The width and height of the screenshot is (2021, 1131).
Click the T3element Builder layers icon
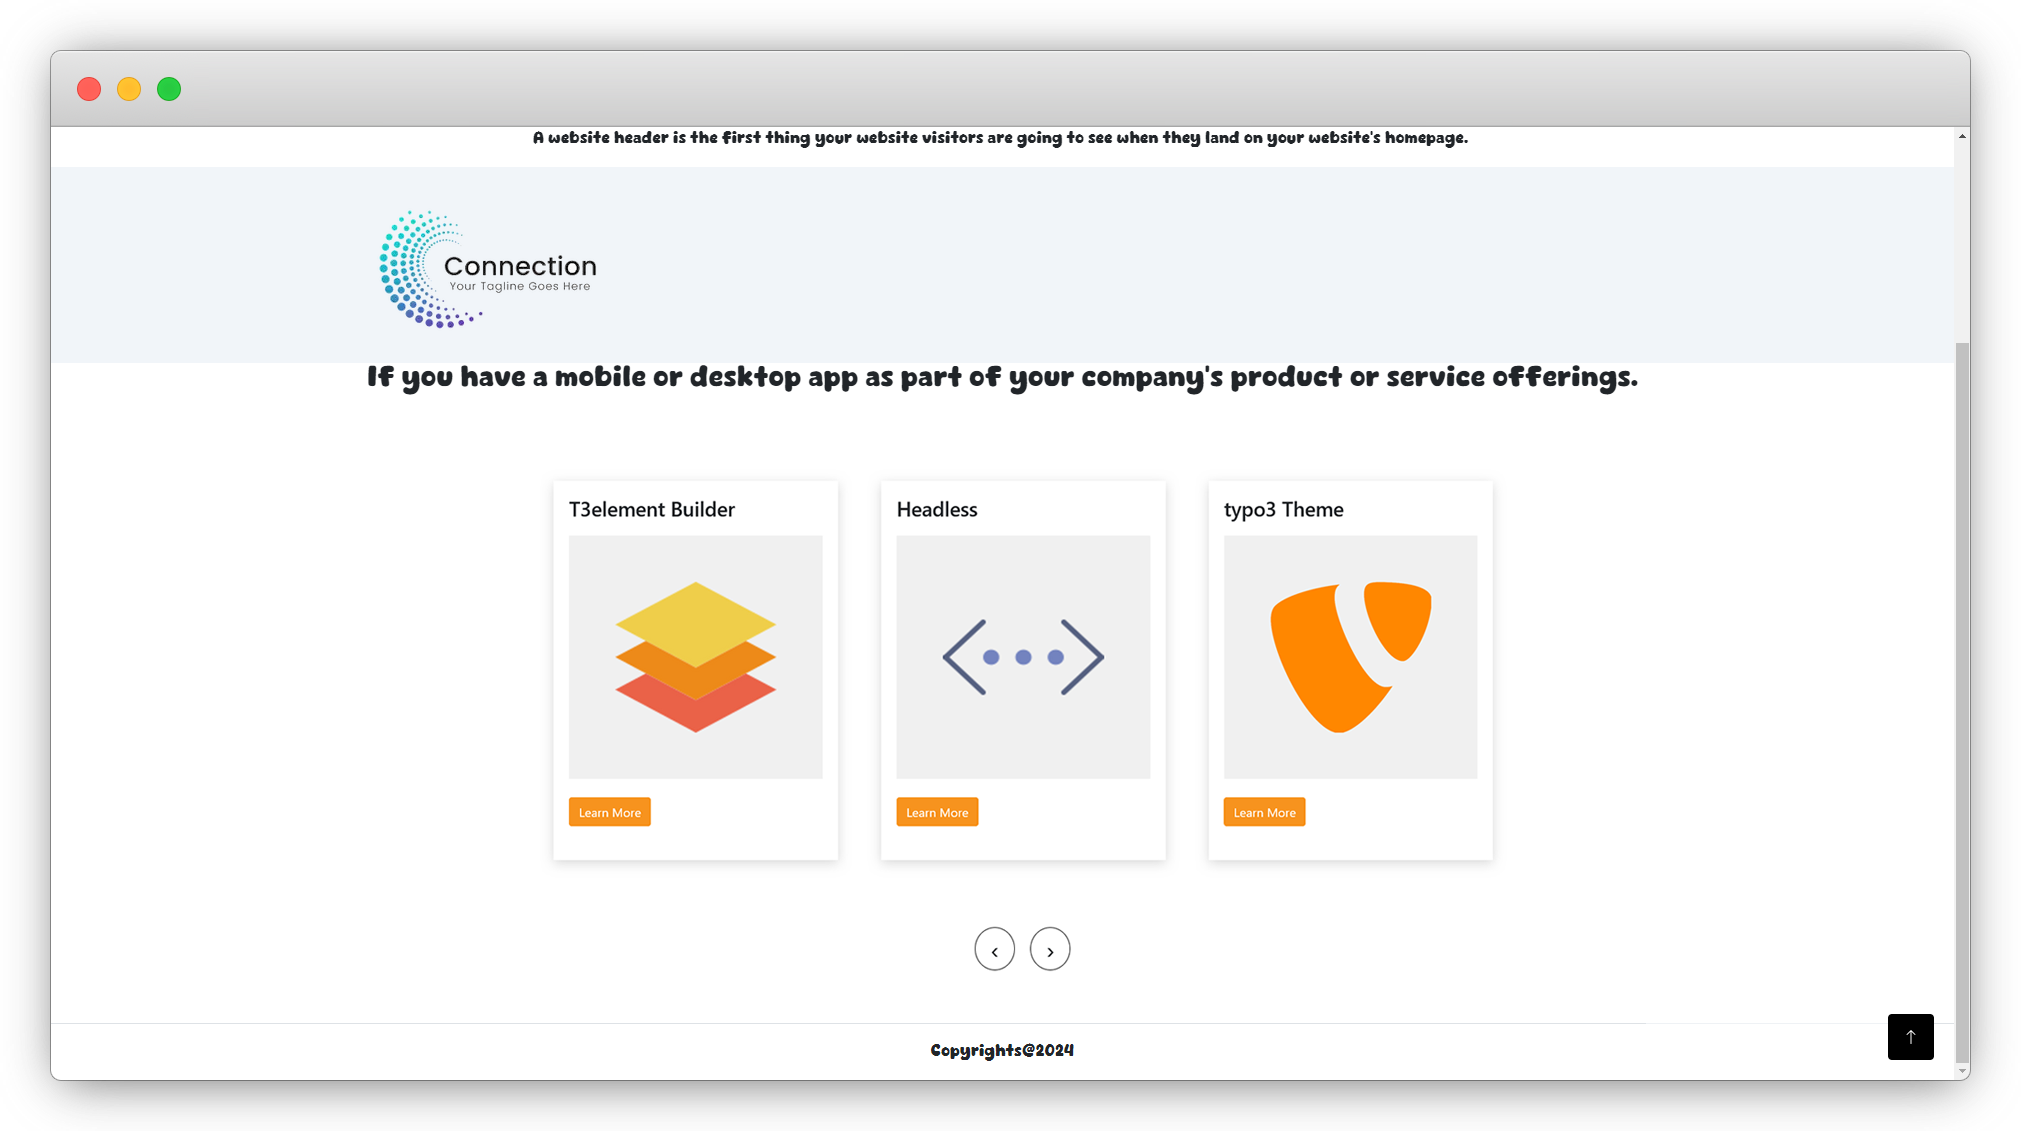coord(695,657)
